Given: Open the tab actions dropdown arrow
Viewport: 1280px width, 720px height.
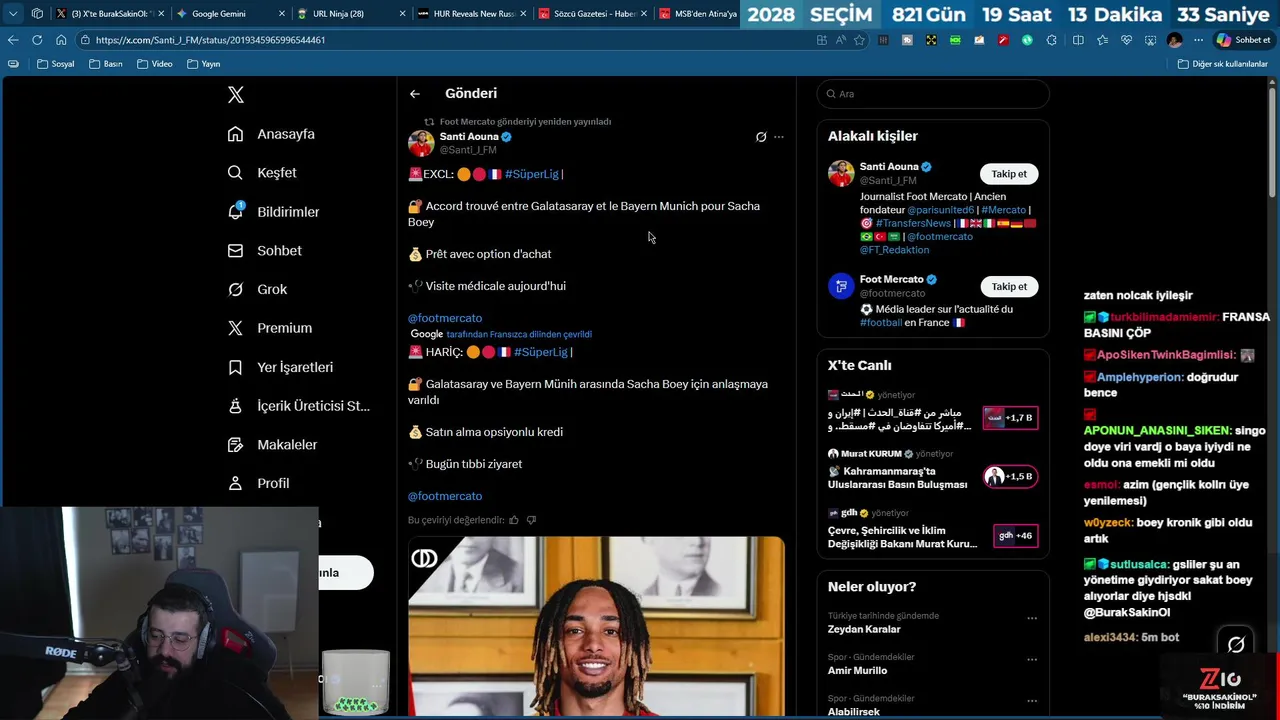Looking at the screenshot, I should pos(12,14).
